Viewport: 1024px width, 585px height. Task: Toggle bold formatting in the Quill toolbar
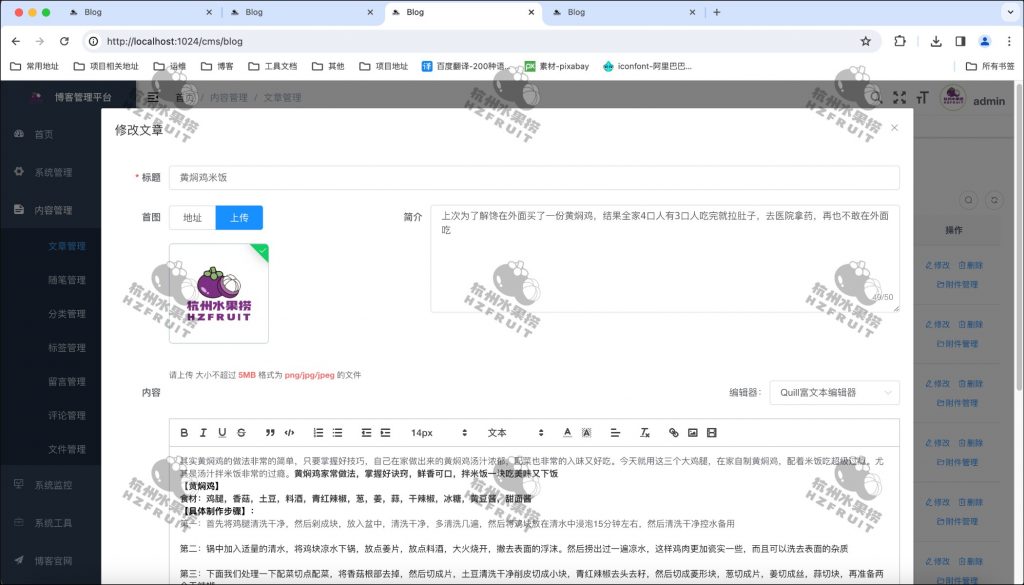(186, 431)
